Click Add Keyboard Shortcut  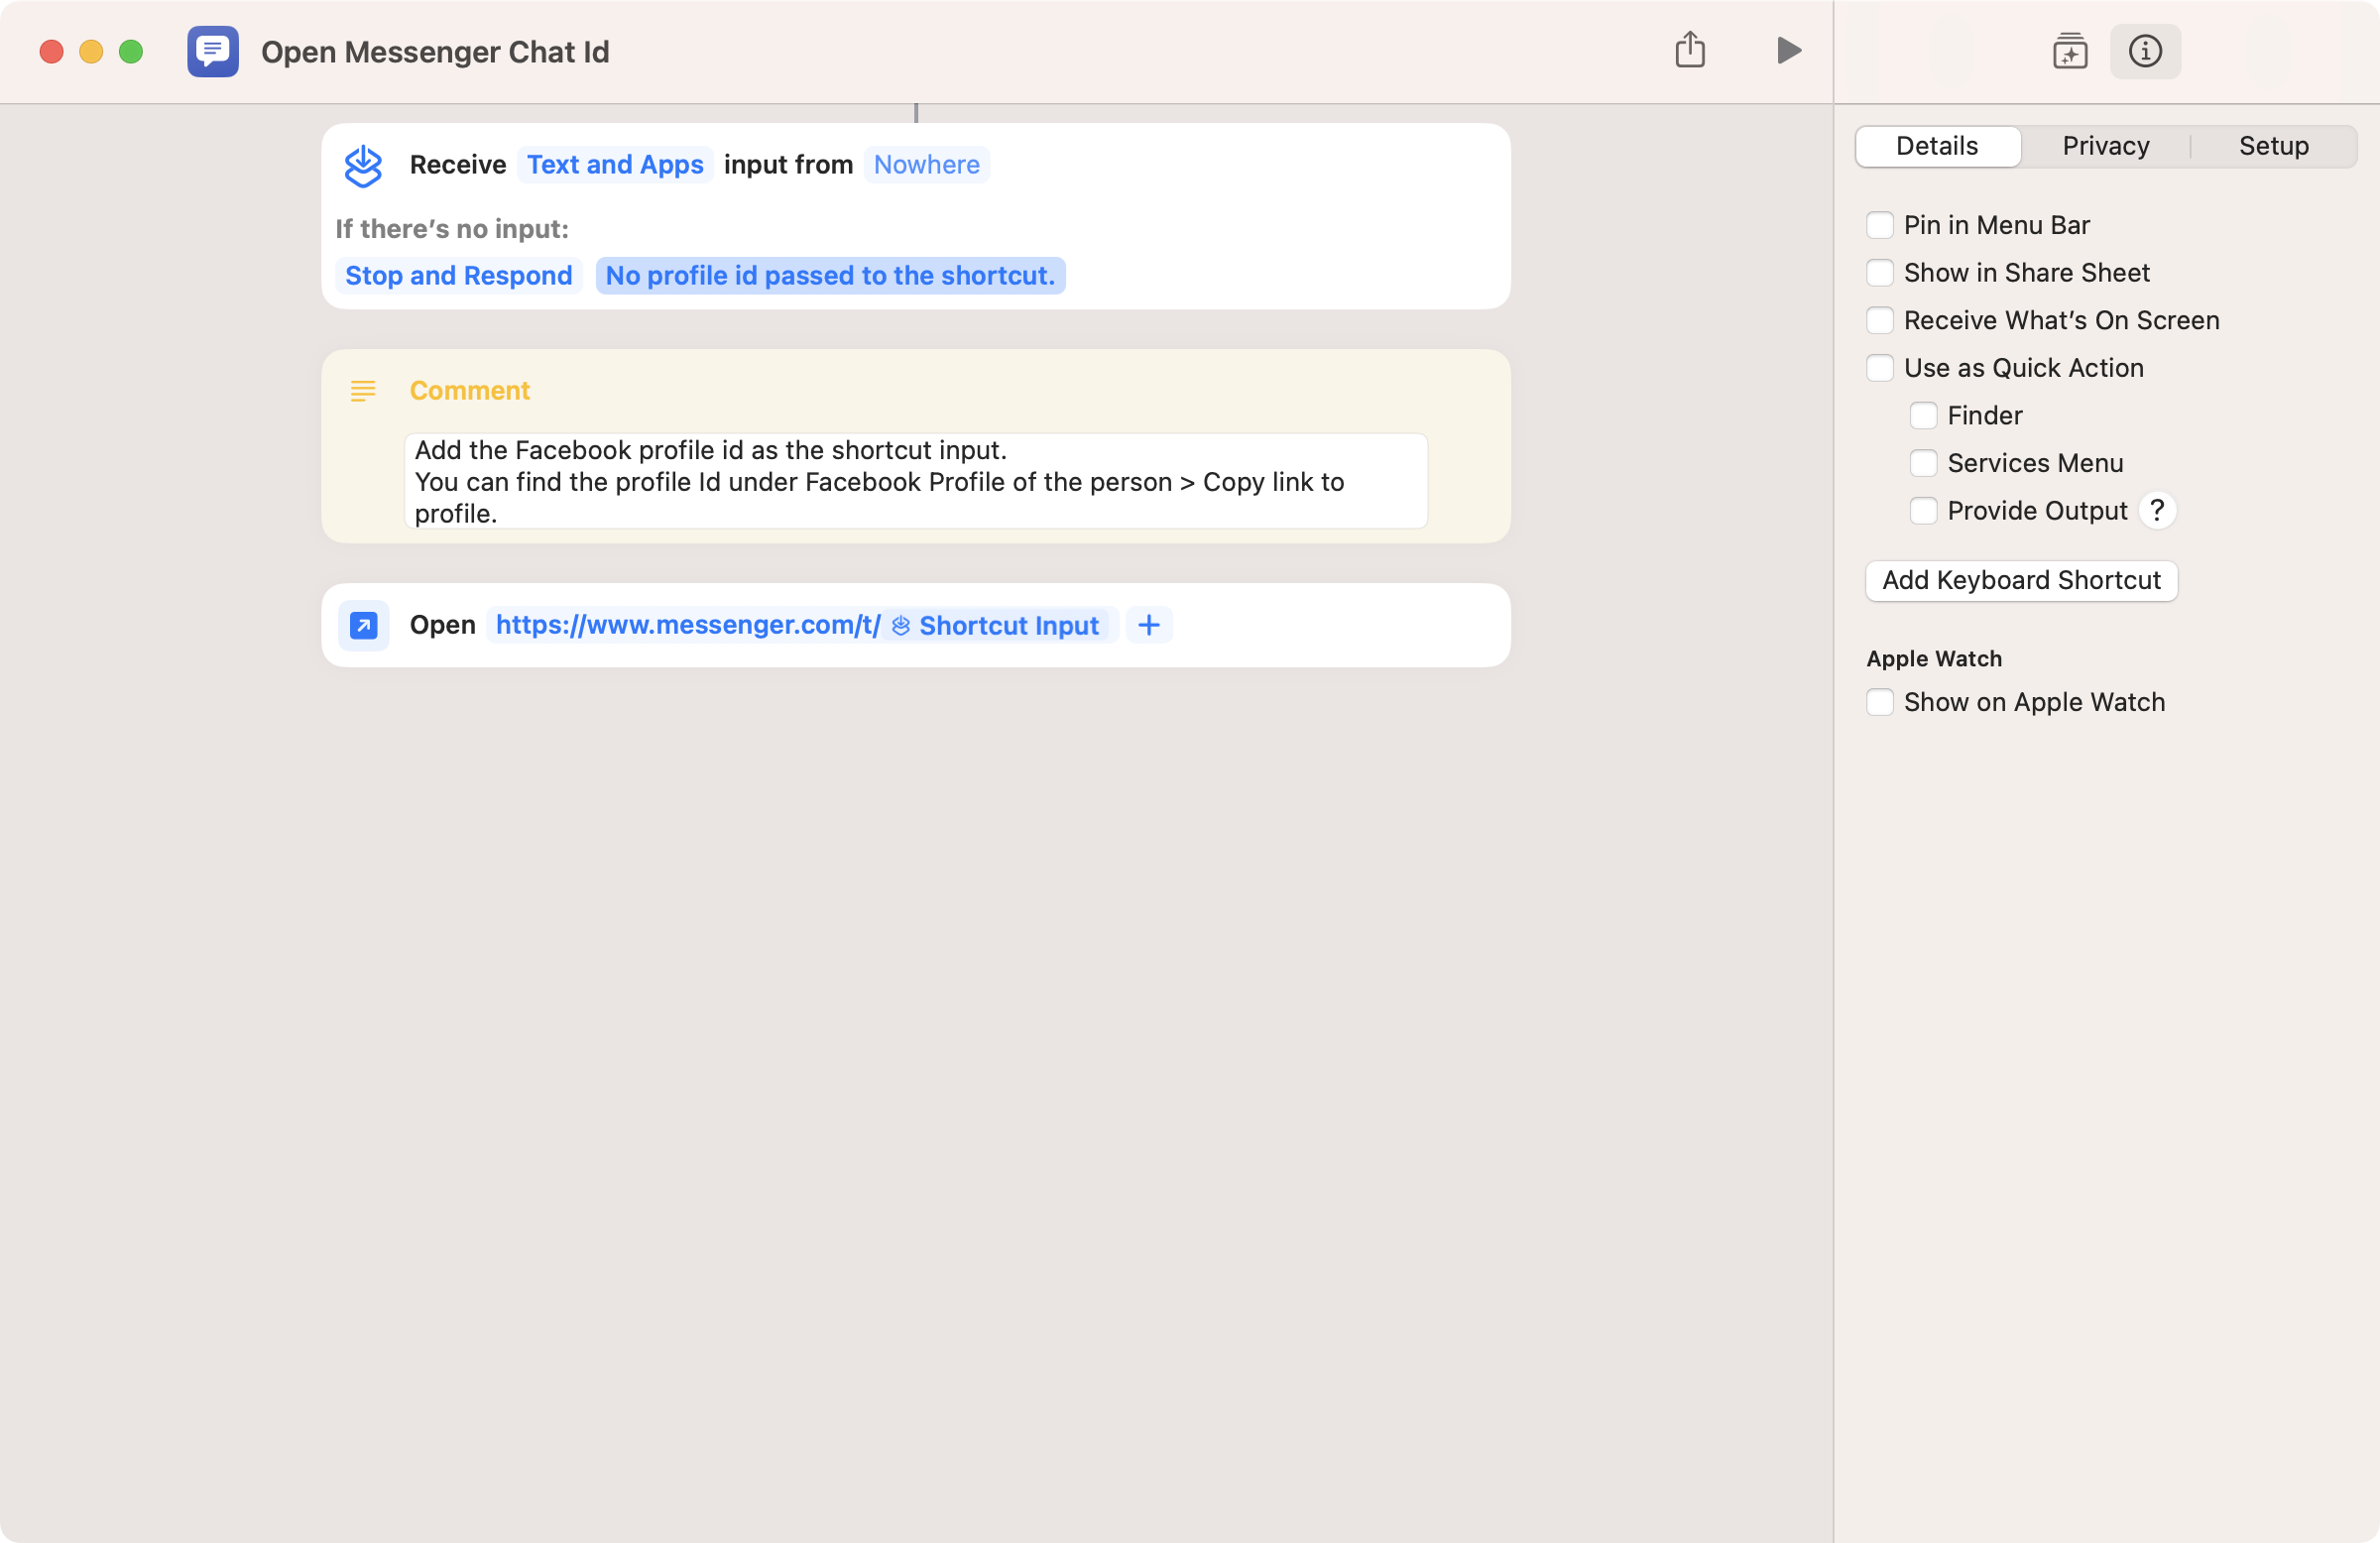(2021, 580)
